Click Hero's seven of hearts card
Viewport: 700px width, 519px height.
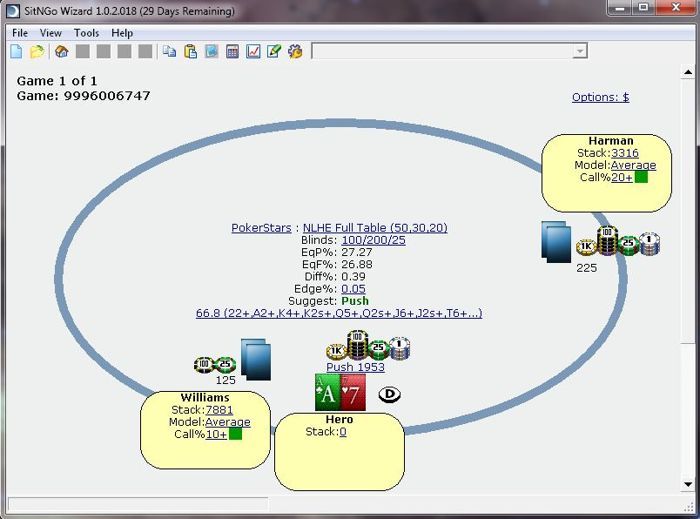pos(353,393)
